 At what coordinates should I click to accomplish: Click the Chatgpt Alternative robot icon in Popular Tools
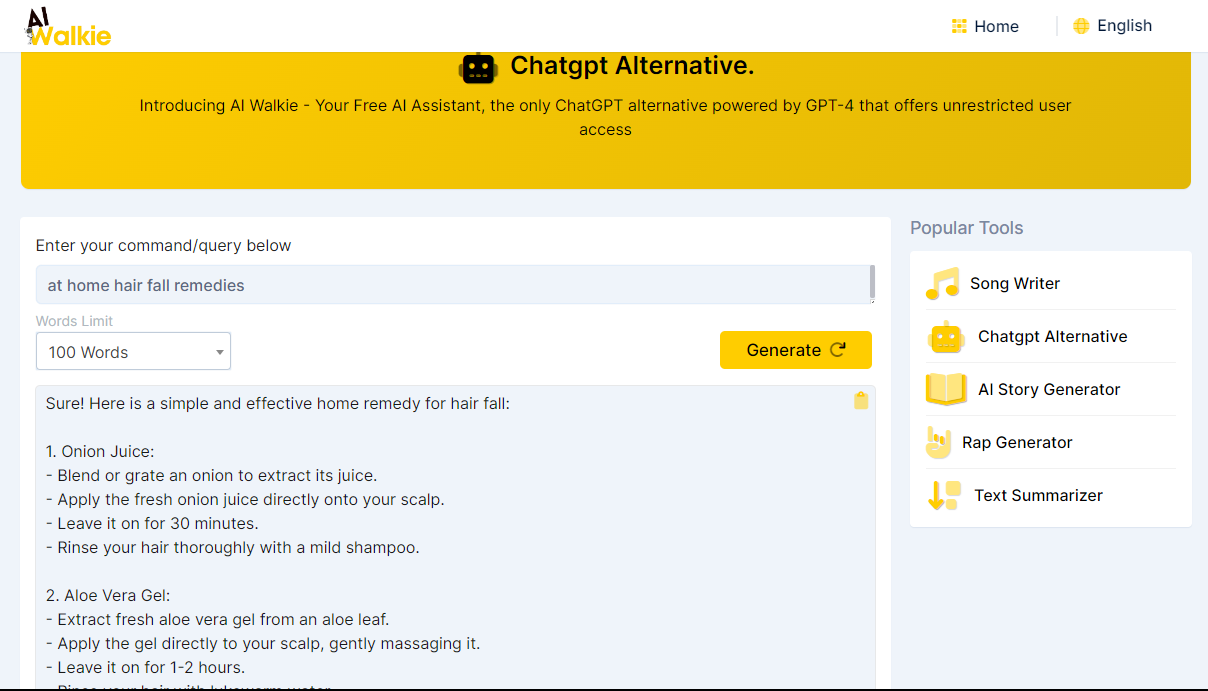[945, 337]
